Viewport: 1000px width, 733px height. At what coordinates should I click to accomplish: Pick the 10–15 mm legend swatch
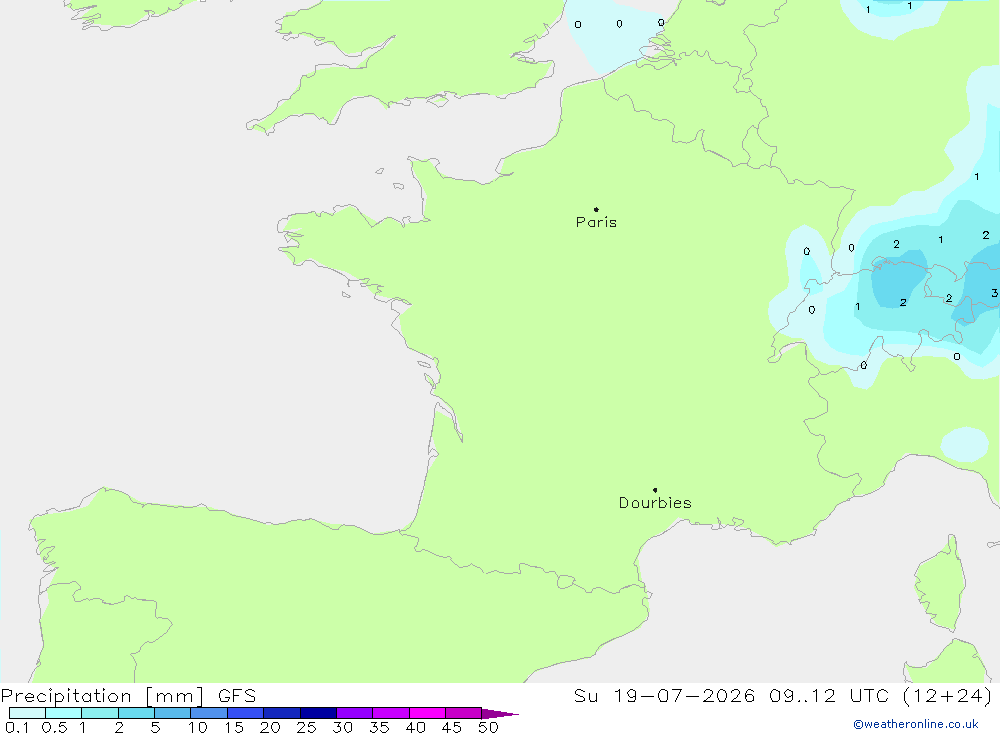click(209, 713)
